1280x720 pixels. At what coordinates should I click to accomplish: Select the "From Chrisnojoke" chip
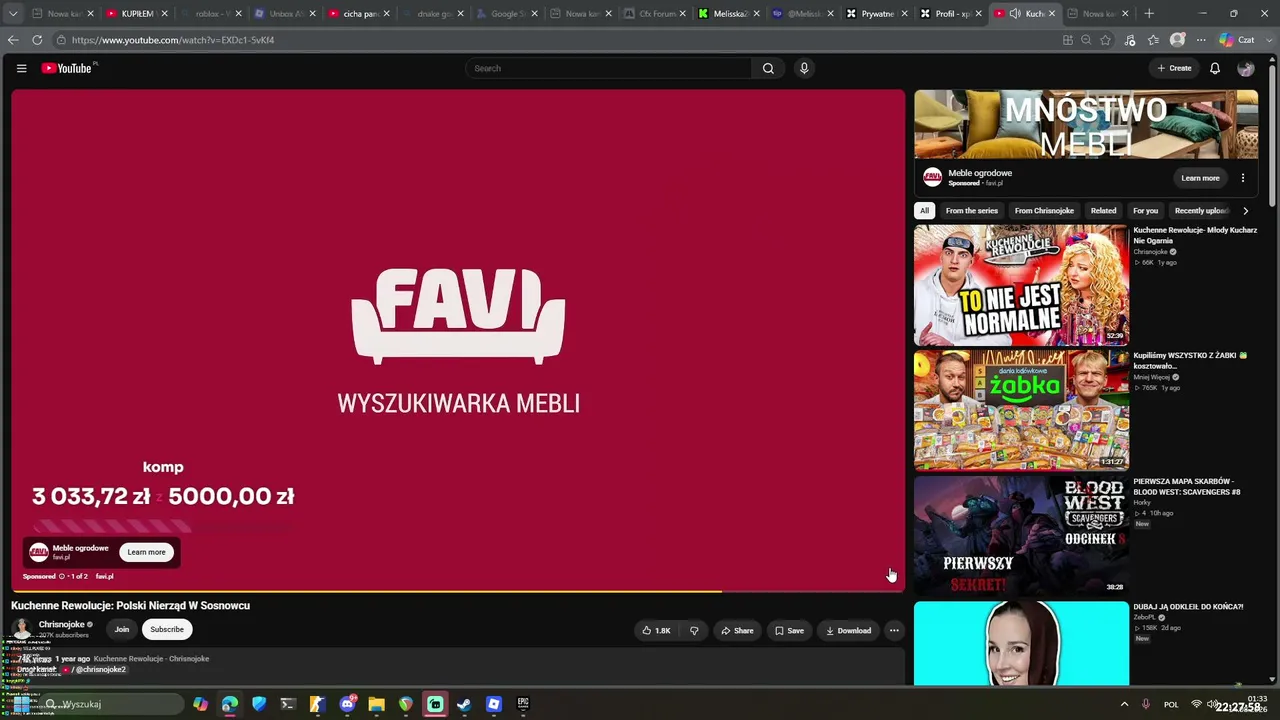(1044, 211)
